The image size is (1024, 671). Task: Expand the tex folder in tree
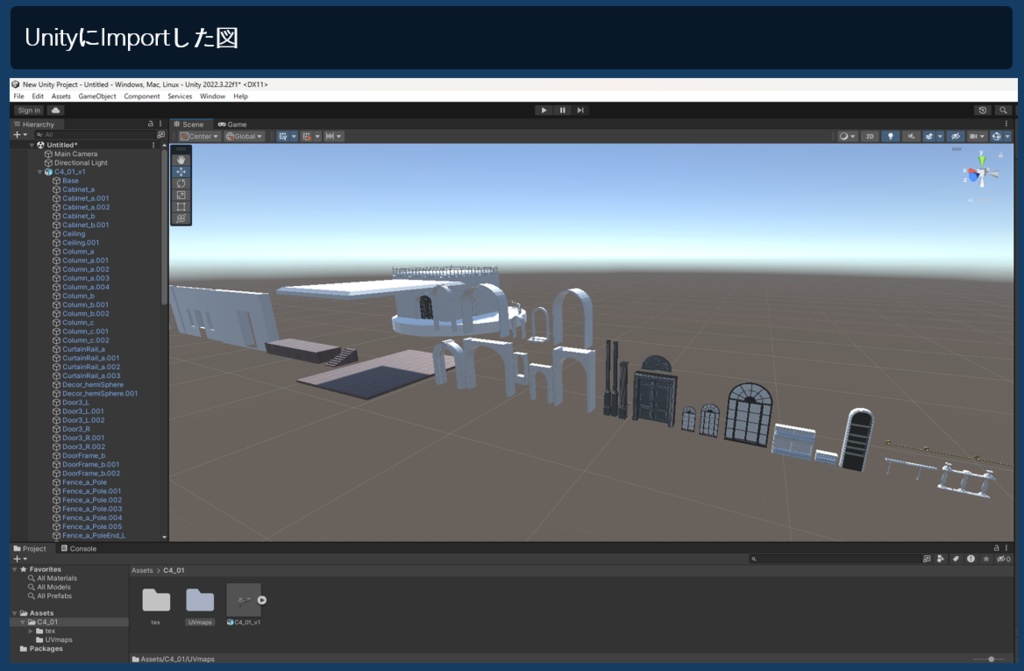coord(31,631)
